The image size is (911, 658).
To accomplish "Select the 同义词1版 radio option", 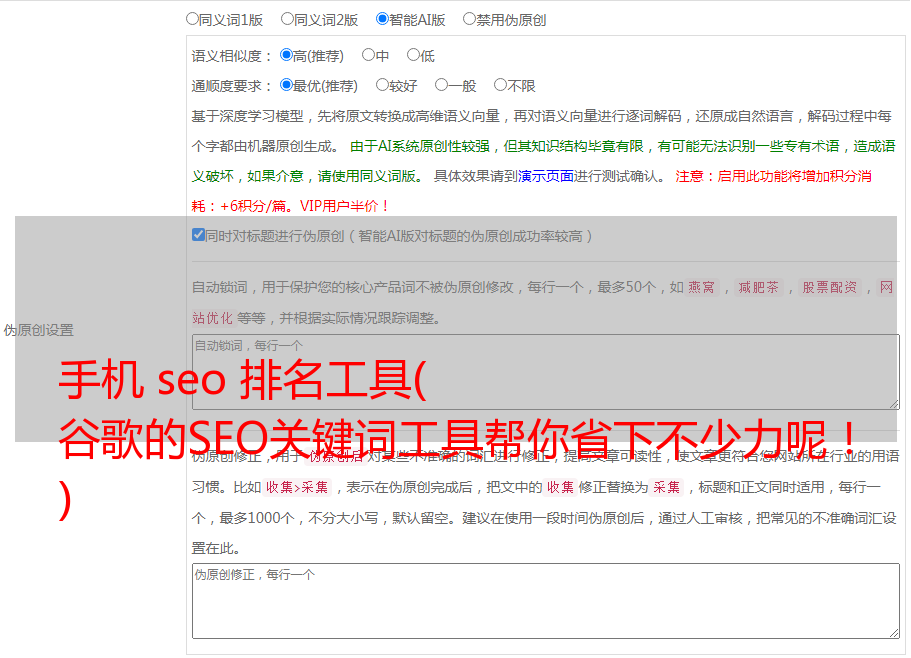I will [193, 19].
